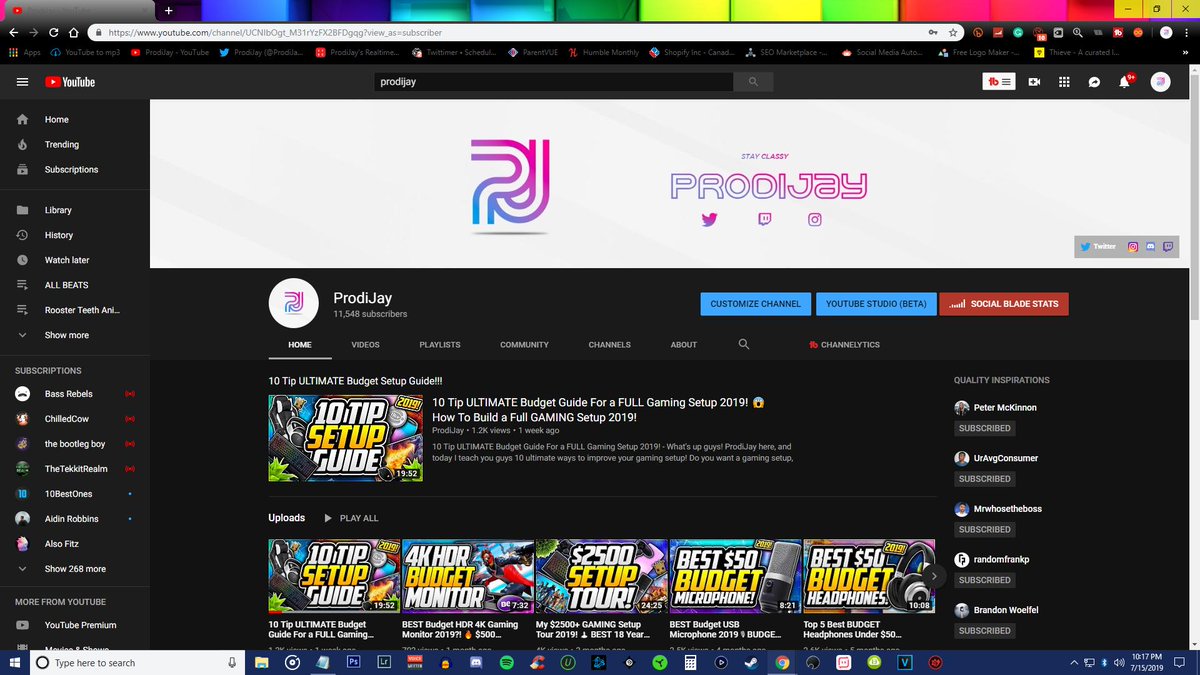Click the CUSTOMIZE CHANNEL button
Image resolution: width=1200 pixels, height=675 pixels.
pos(755,303)
